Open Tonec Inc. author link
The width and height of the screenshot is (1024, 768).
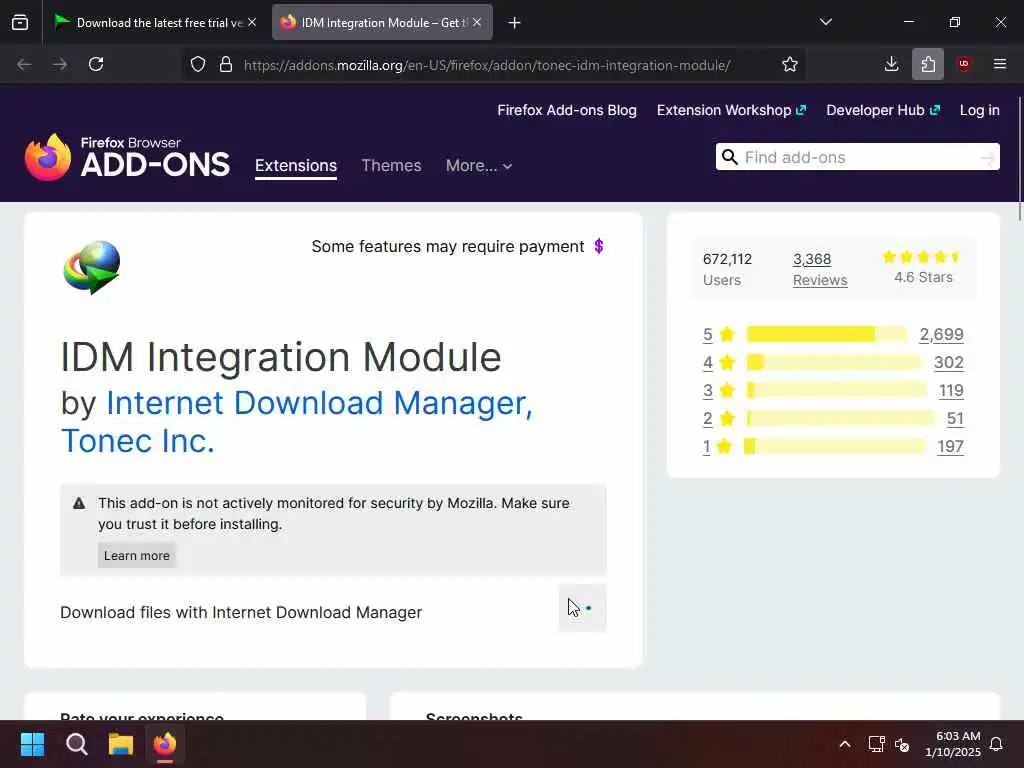[x=138, y=441]
